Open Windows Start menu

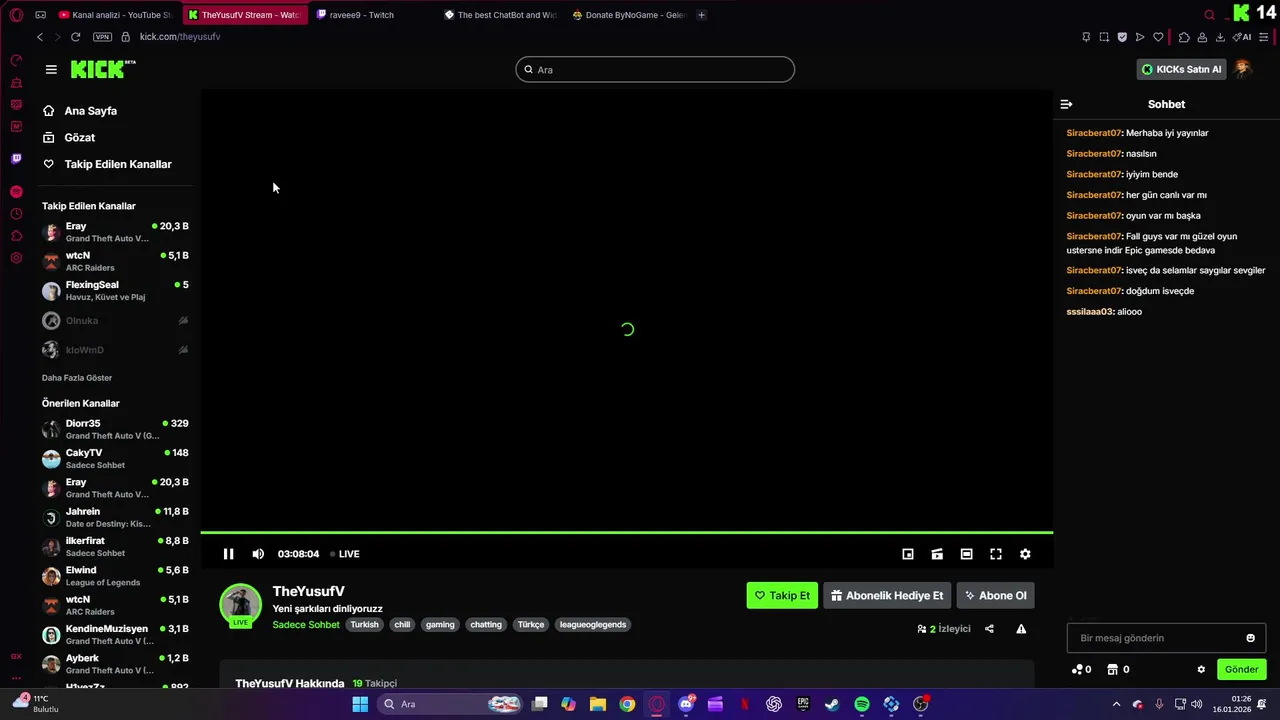pos(360,704)
